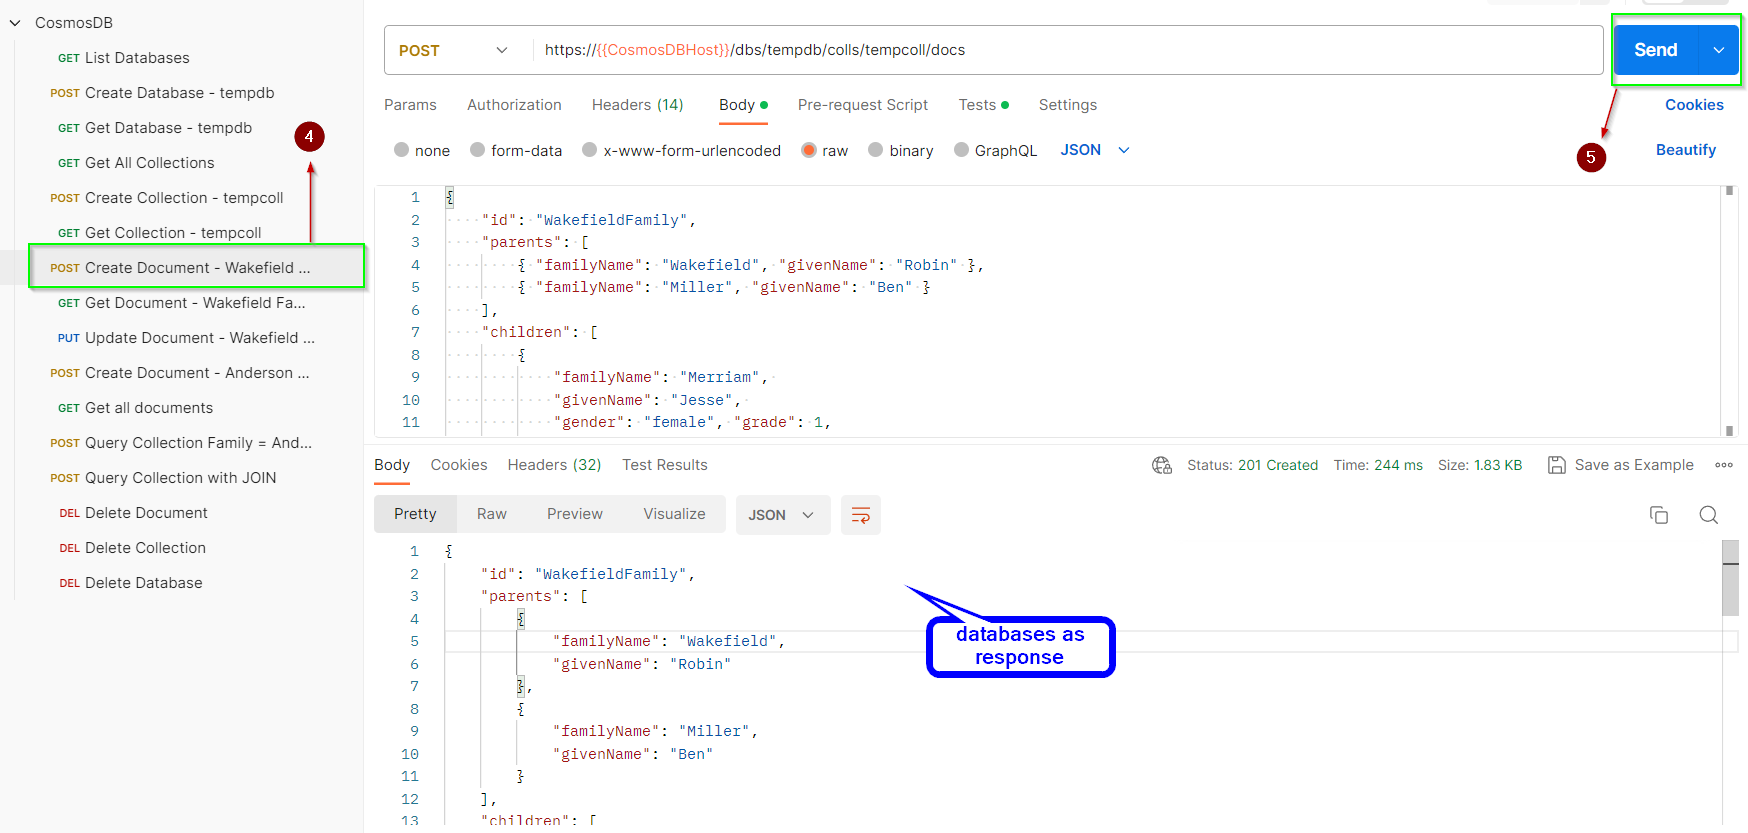Switch to the Authorization tab
This screenshot has width=1748, height=833.
point(514,105)
